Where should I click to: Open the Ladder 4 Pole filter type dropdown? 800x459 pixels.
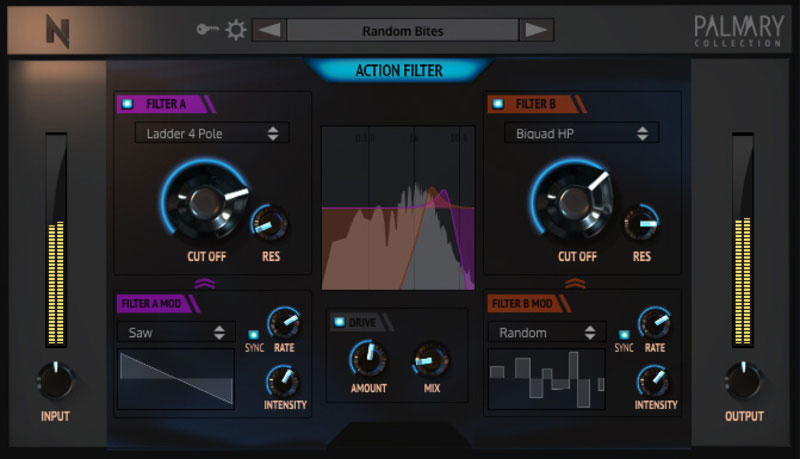(212, 133)
